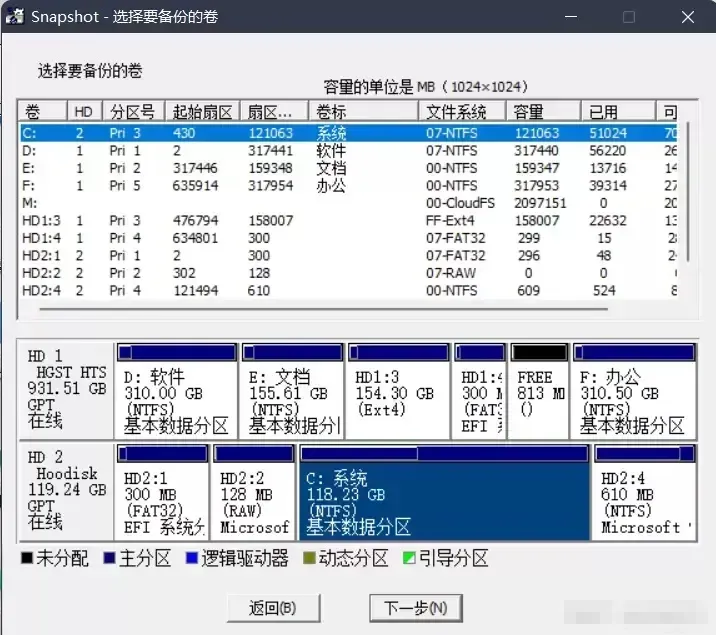716x635 pixels.
Task: Sort by the 文件系统 column header
Action: pos(462,111)
